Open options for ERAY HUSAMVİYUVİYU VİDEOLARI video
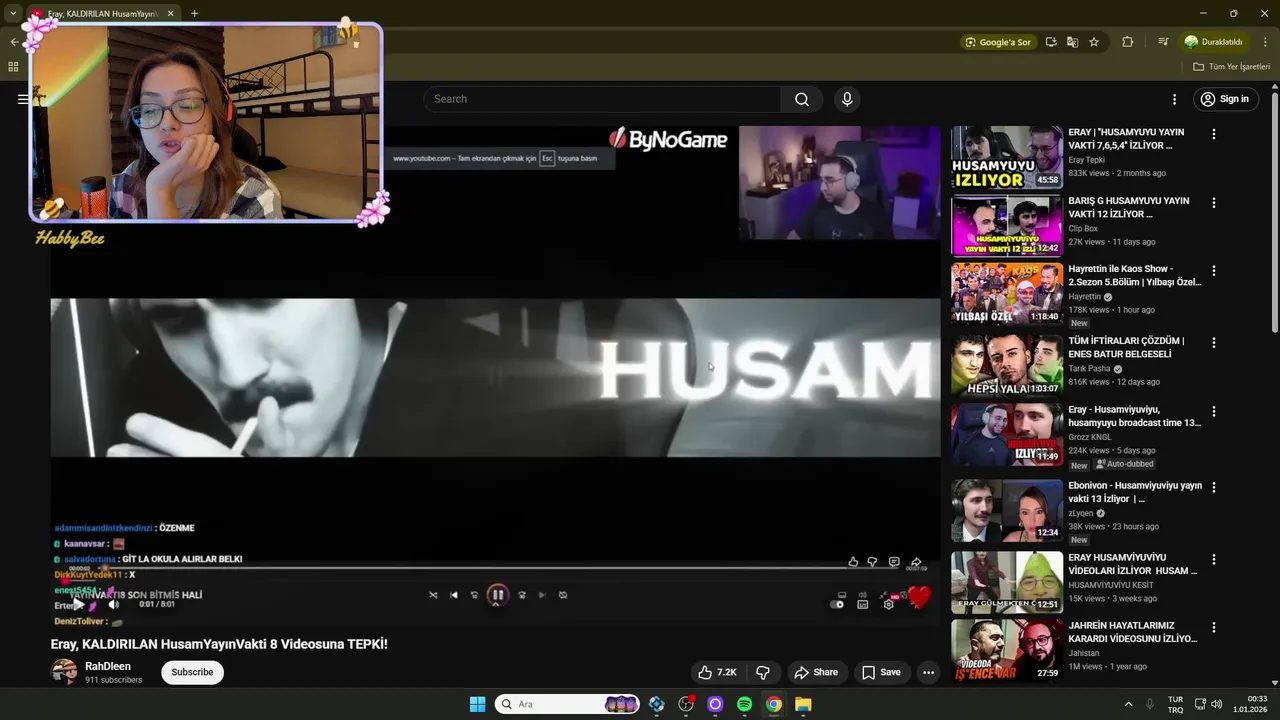Viewport: 1280px width, 720px height. [1214, 560]
